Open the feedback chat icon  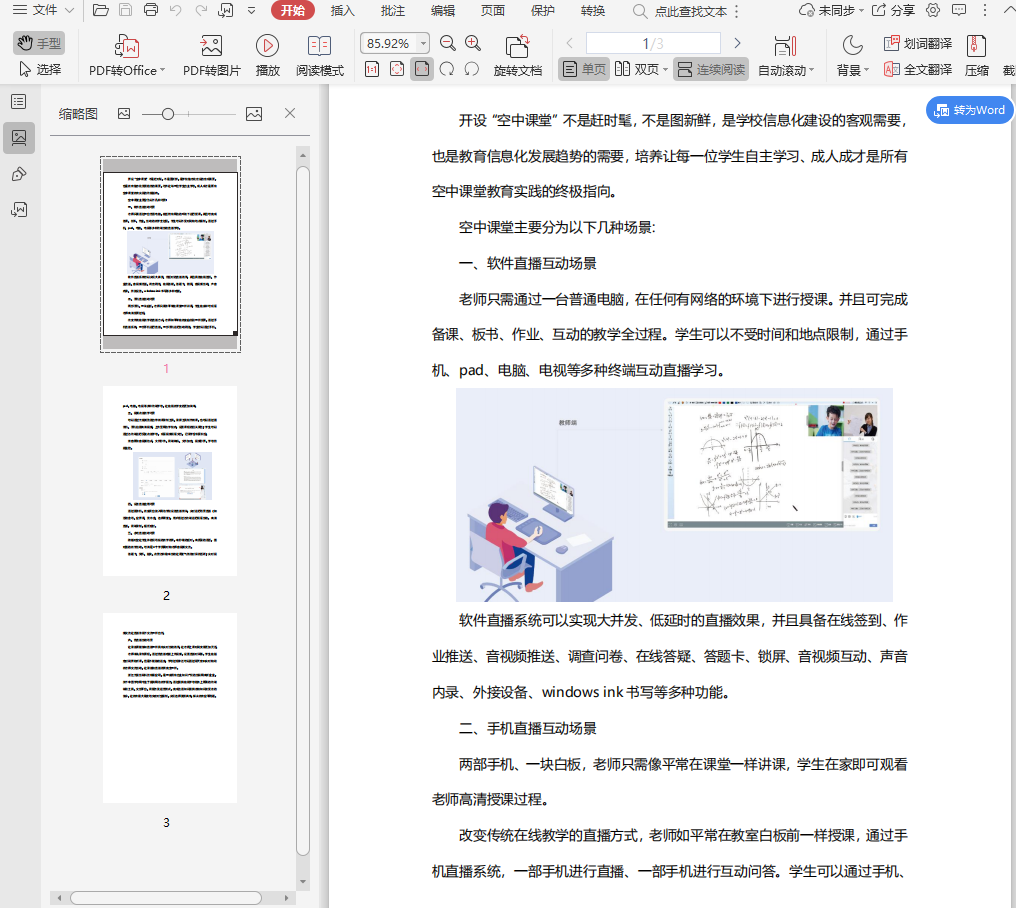(959, 10)
